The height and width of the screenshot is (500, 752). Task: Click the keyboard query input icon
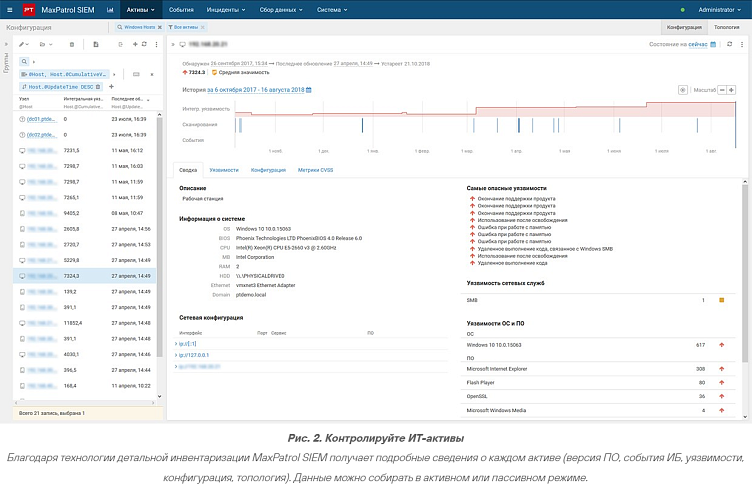(x=136, y=74)
